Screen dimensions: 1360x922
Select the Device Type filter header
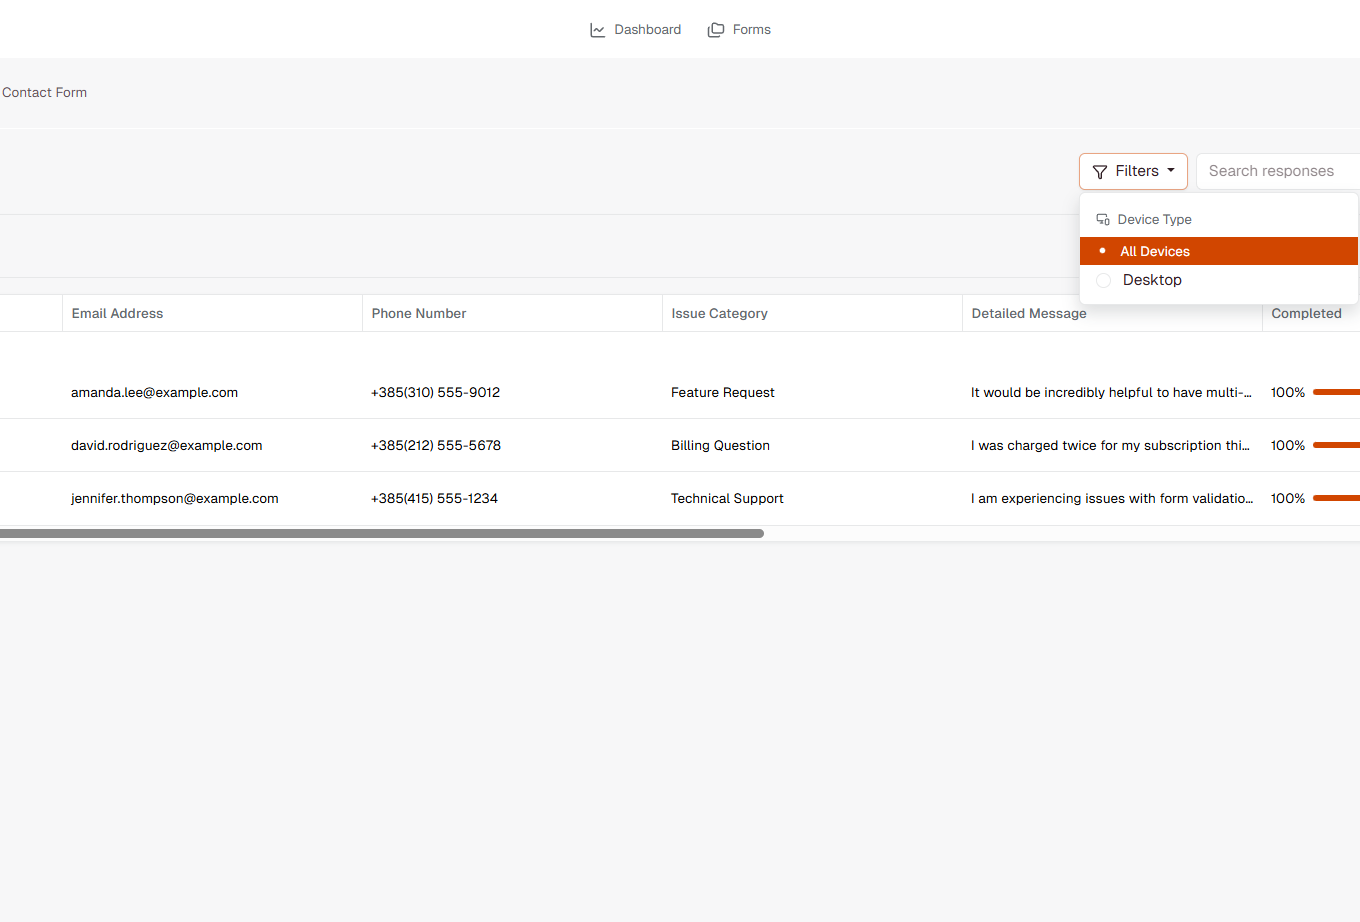[x=1155, y=219]
